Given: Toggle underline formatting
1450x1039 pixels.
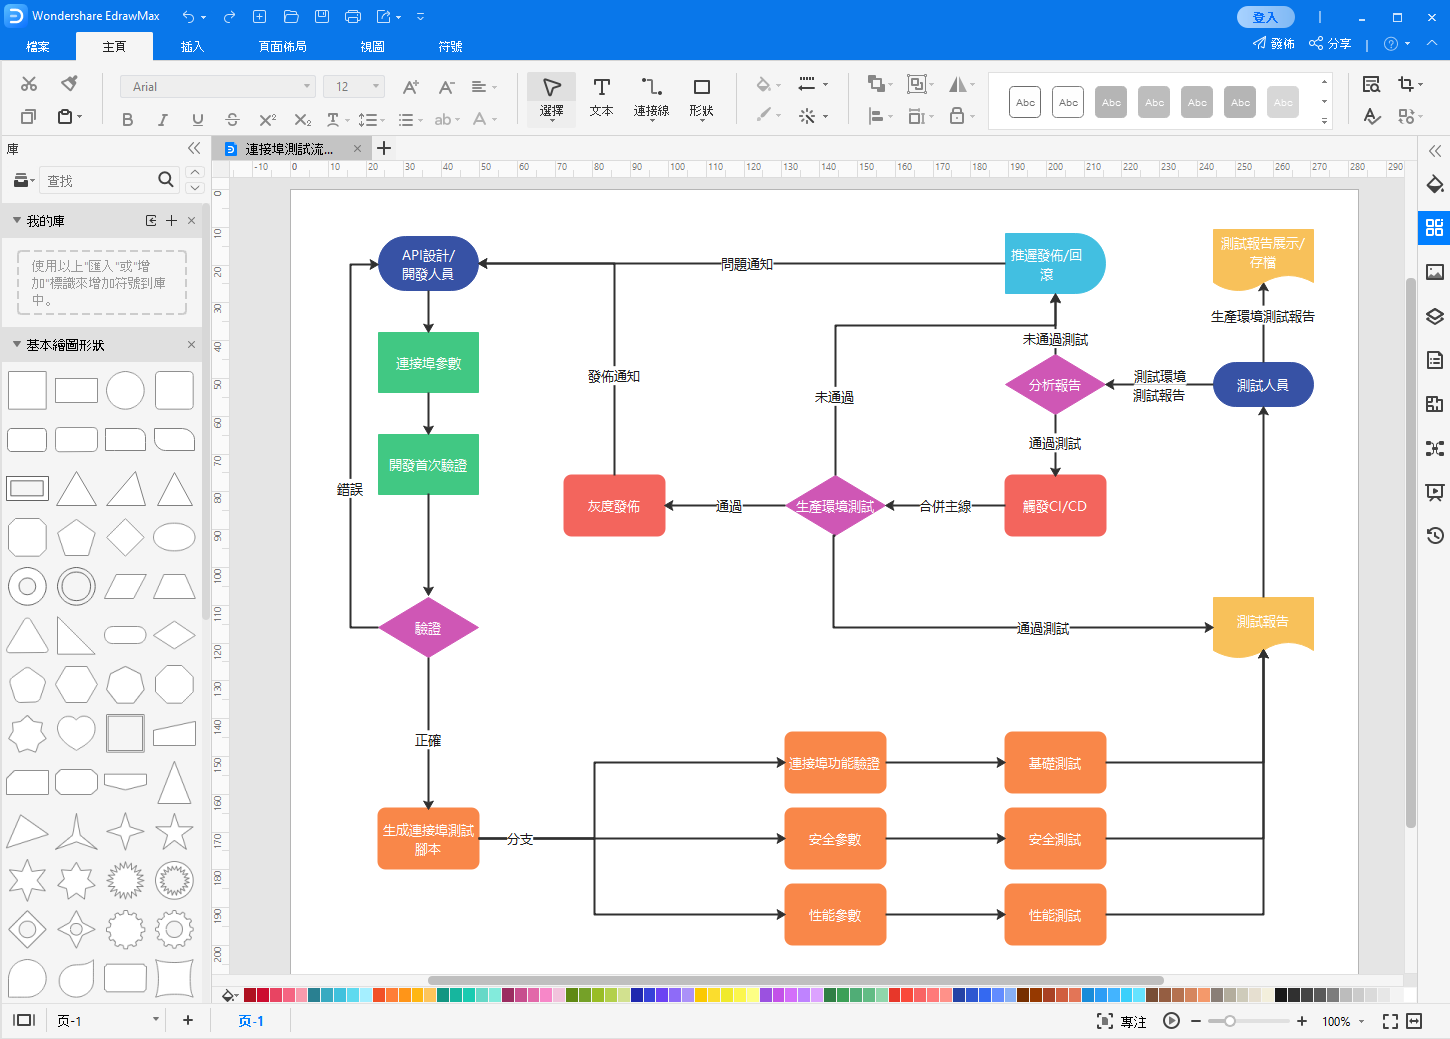Looking at the screenshot, I should pos(197,119).
